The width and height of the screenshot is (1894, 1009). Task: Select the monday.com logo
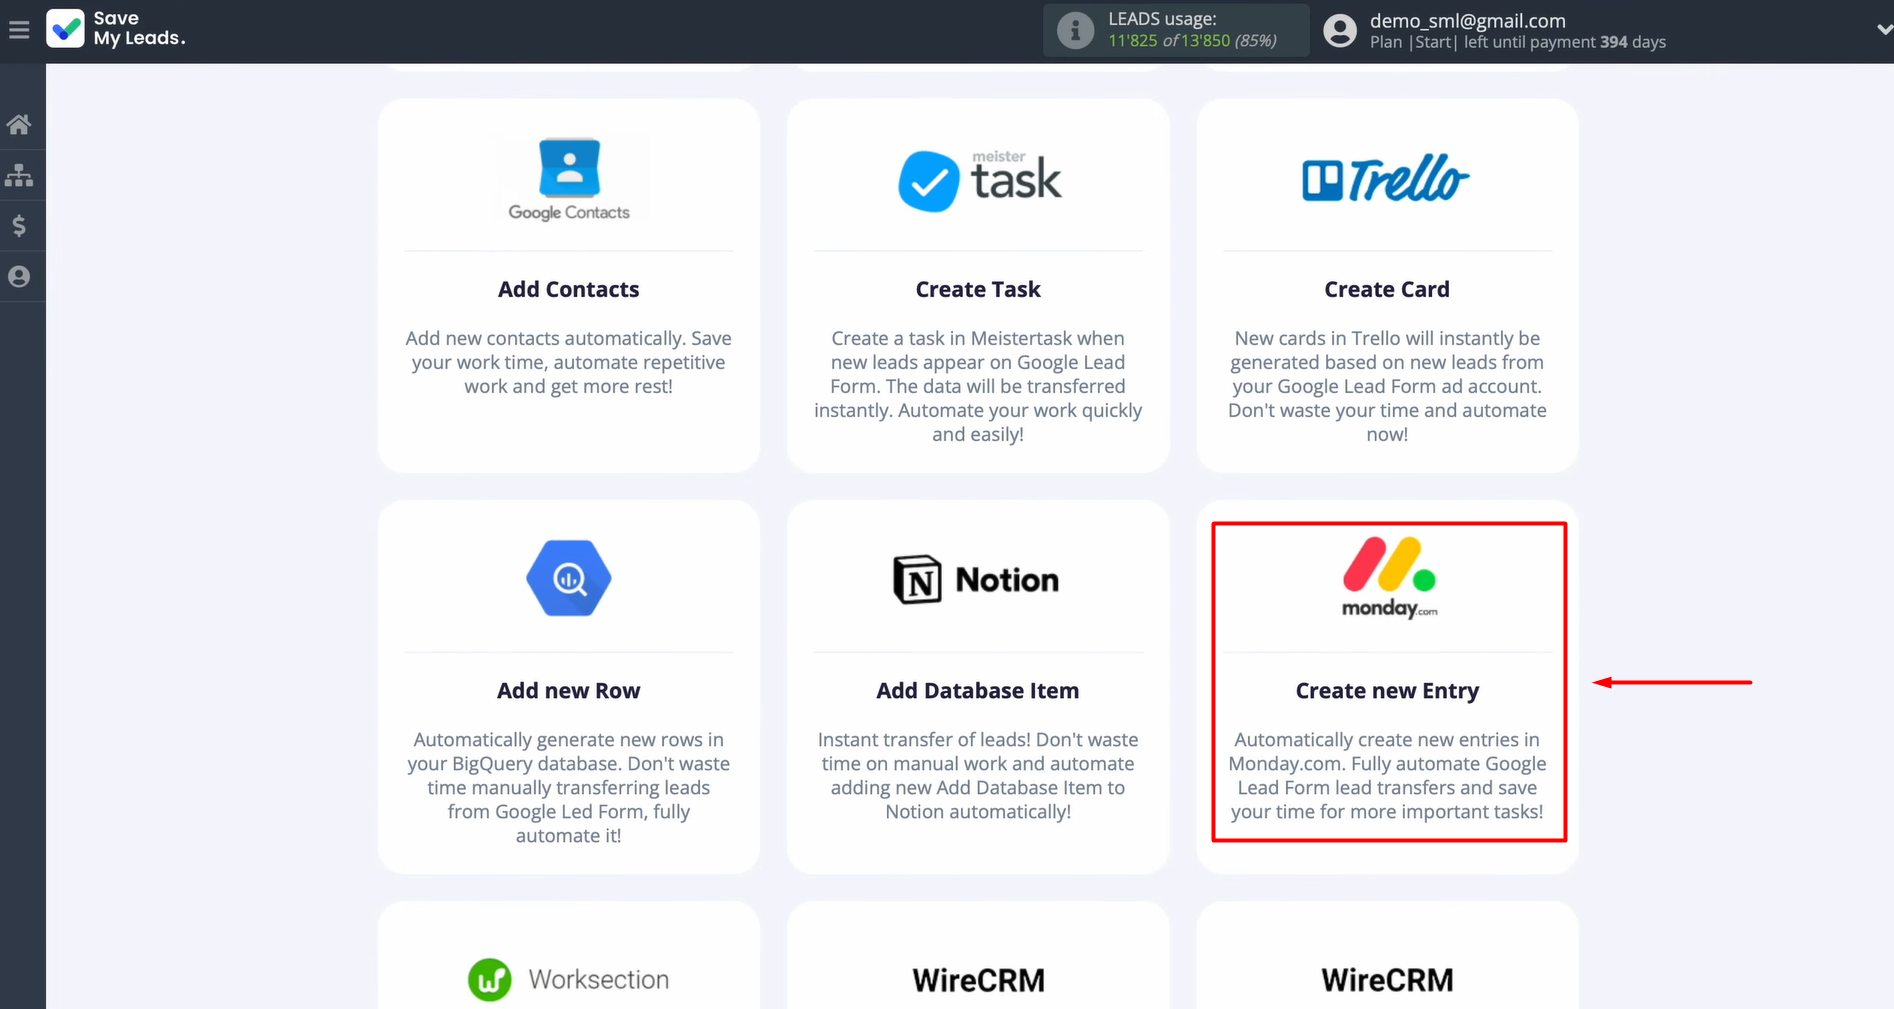click(x=1389, y=579)
